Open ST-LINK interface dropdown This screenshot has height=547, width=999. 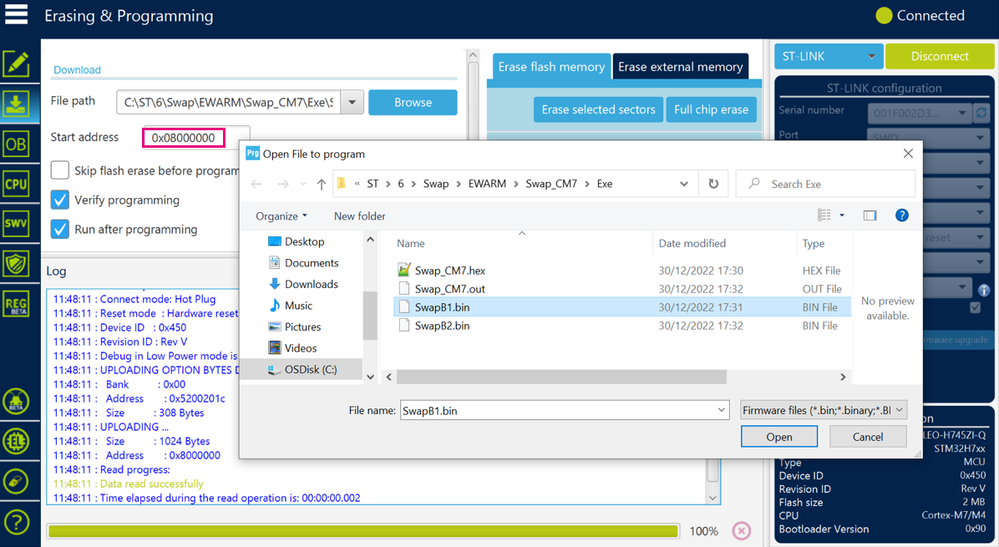point(871,56)
